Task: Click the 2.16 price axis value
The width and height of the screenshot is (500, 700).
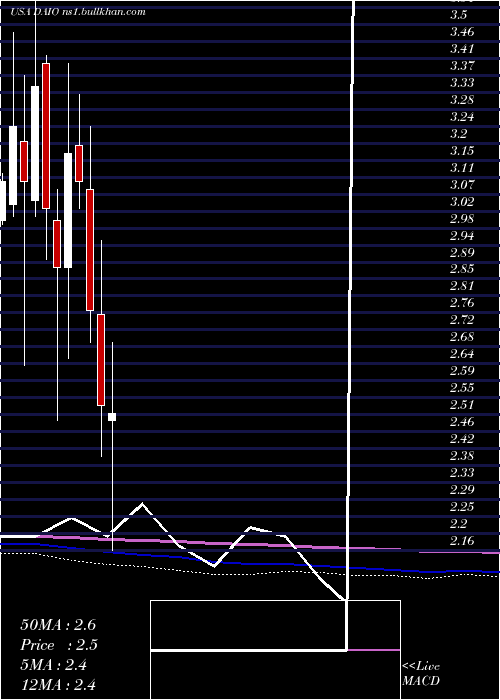Action: click(x=462, y=540)
